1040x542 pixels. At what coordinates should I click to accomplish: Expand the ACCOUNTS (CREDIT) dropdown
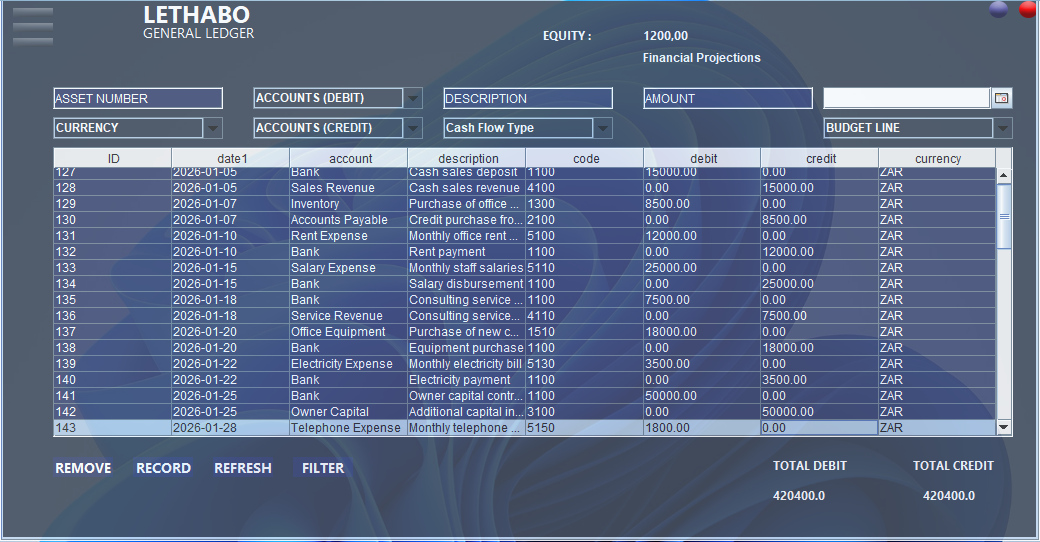(x=413, y=128)
